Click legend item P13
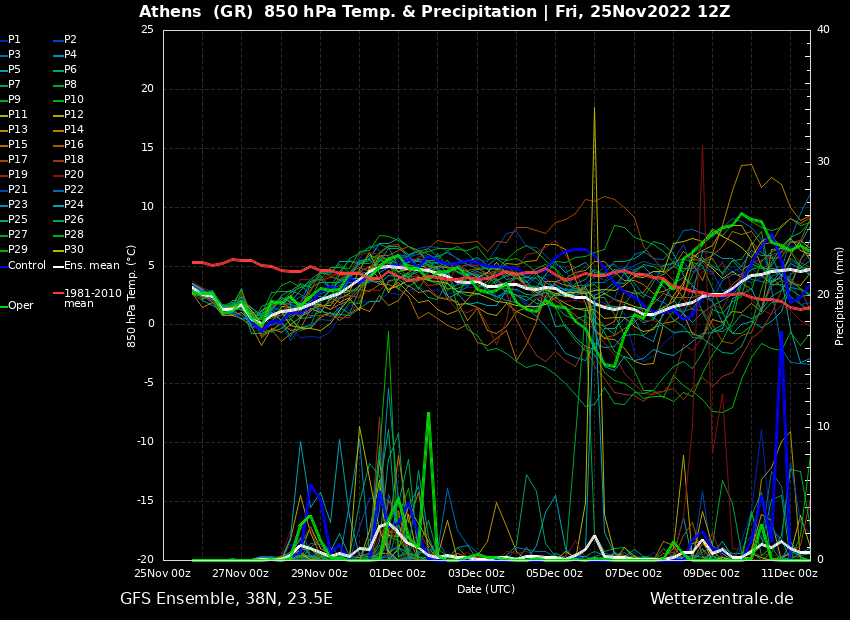This screenshot has width=850, height=620. coord(14,130)
